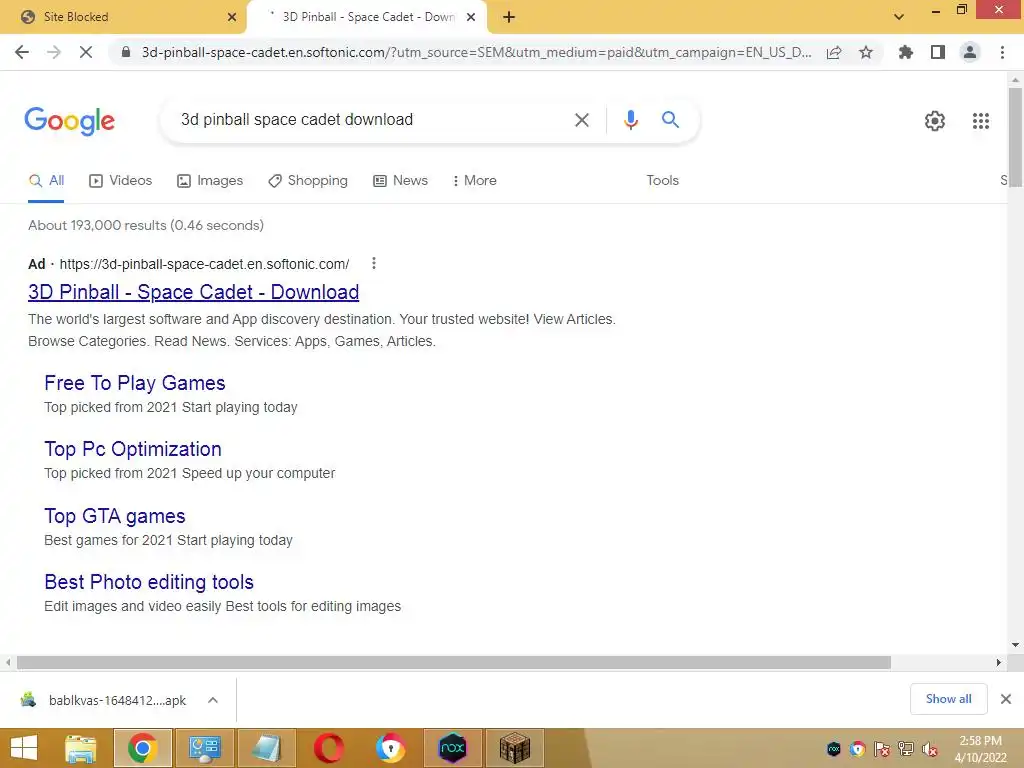This screenshot has width=1024, height=768.
Task: Open the tab search chevron
Action: pos(899,17)
